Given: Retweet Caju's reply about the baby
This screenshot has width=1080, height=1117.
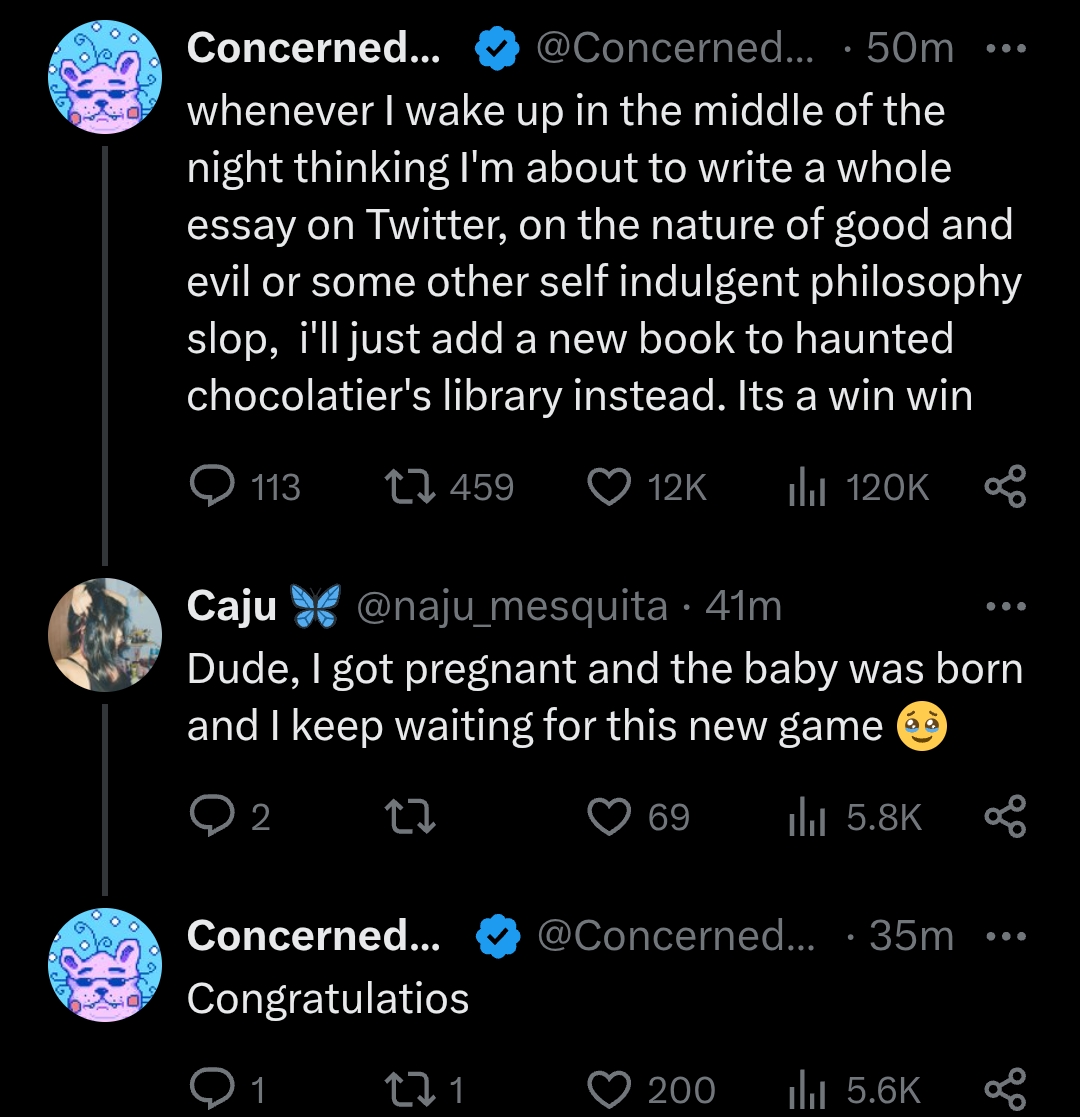Looking at the screenshot, I should (x=409, y=817).
